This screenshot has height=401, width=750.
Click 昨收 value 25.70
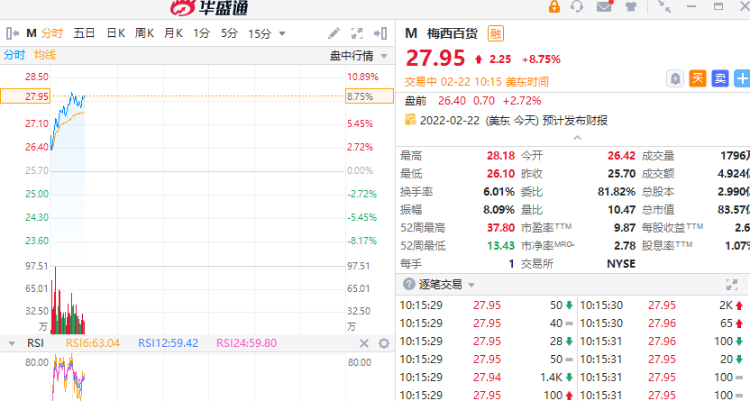click(621, 174)
